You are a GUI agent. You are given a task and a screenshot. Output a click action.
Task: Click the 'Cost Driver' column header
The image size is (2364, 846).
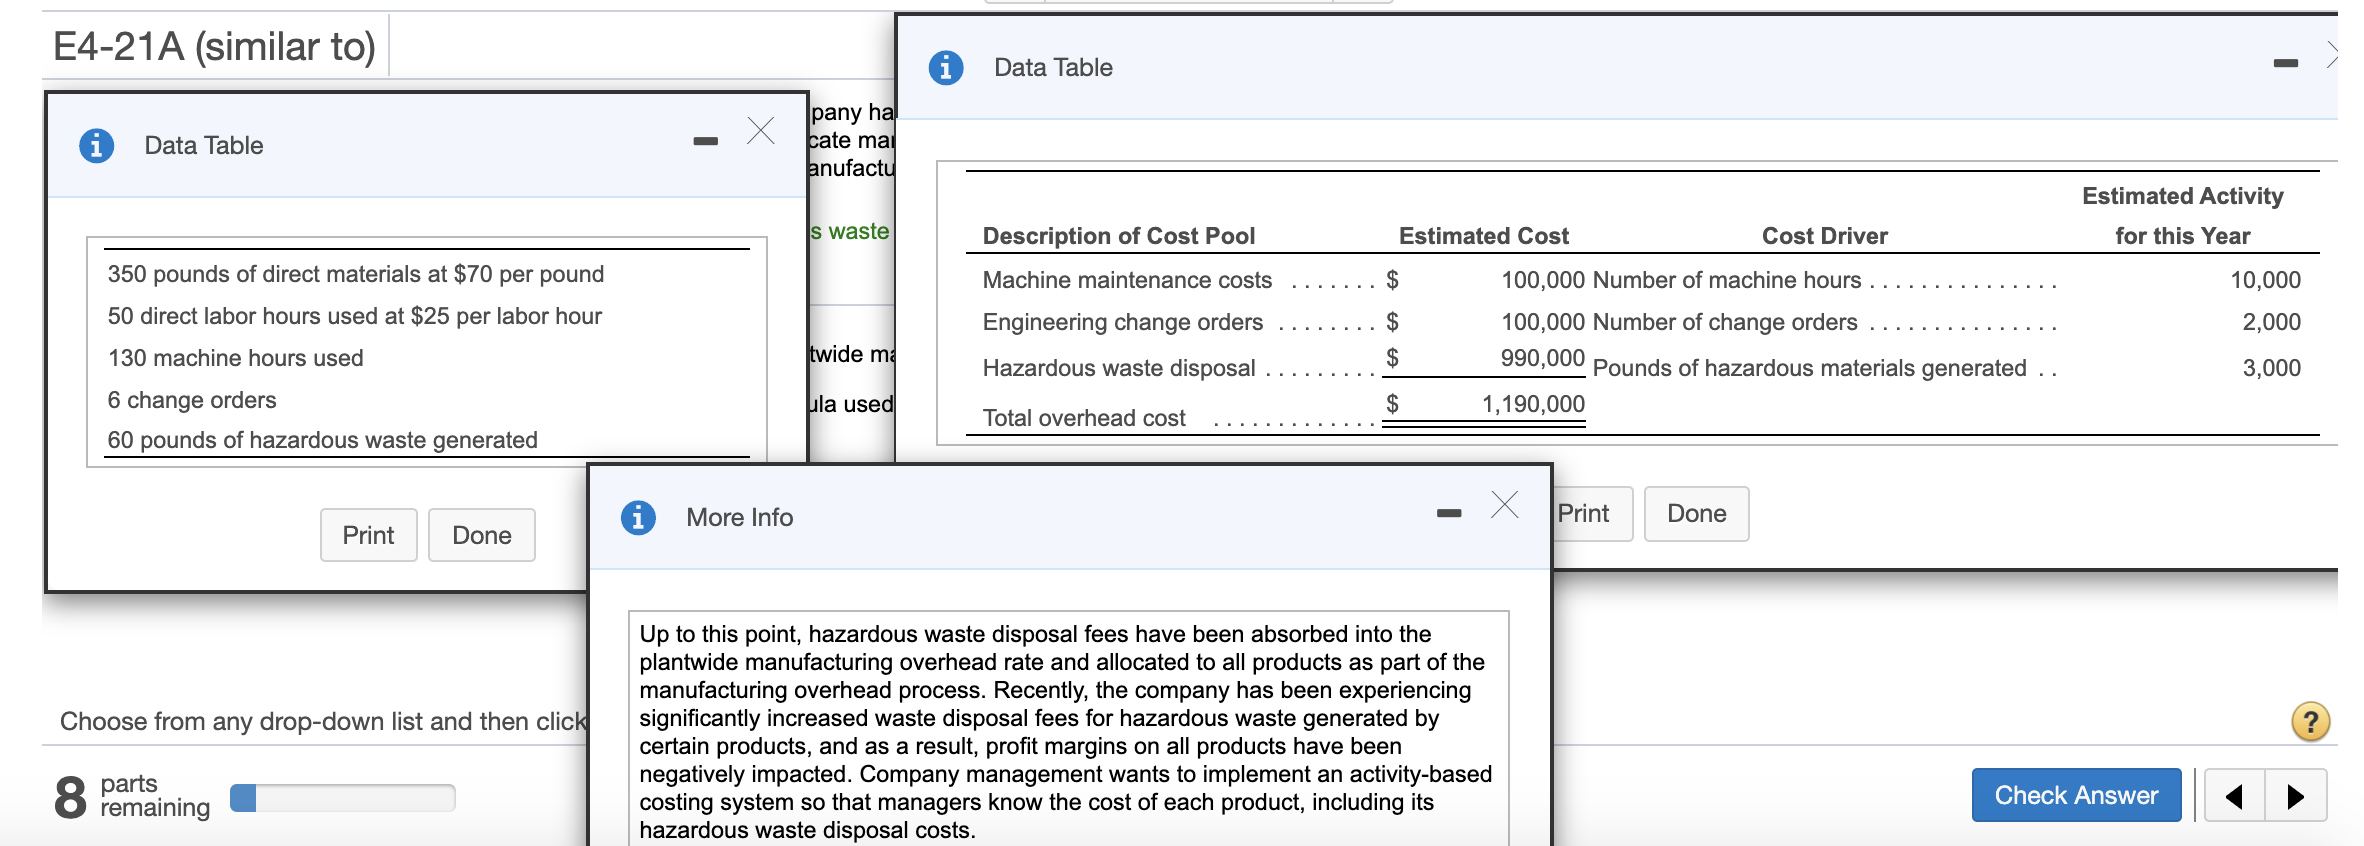(x=1825, y=236)
